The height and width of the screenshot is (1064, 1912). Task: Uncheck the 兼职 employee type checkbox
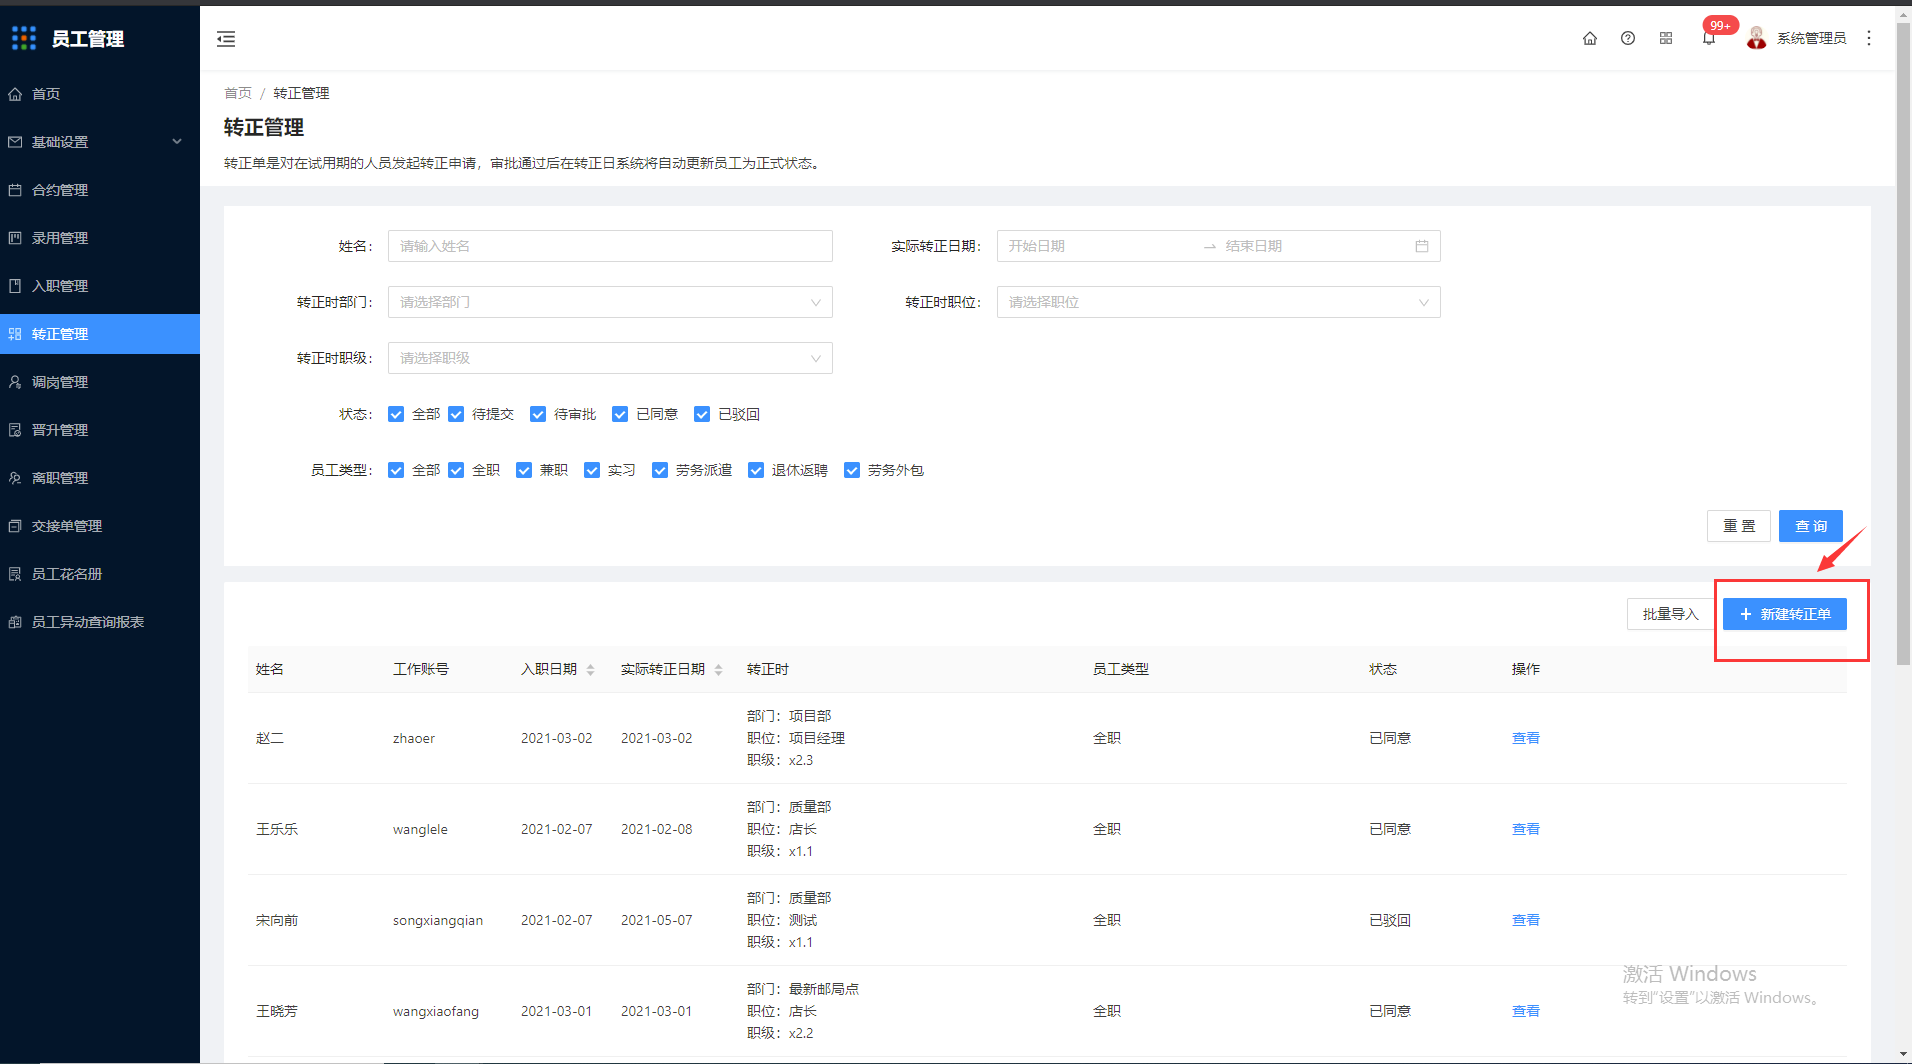pyautogui.click(x=524, y=470)
